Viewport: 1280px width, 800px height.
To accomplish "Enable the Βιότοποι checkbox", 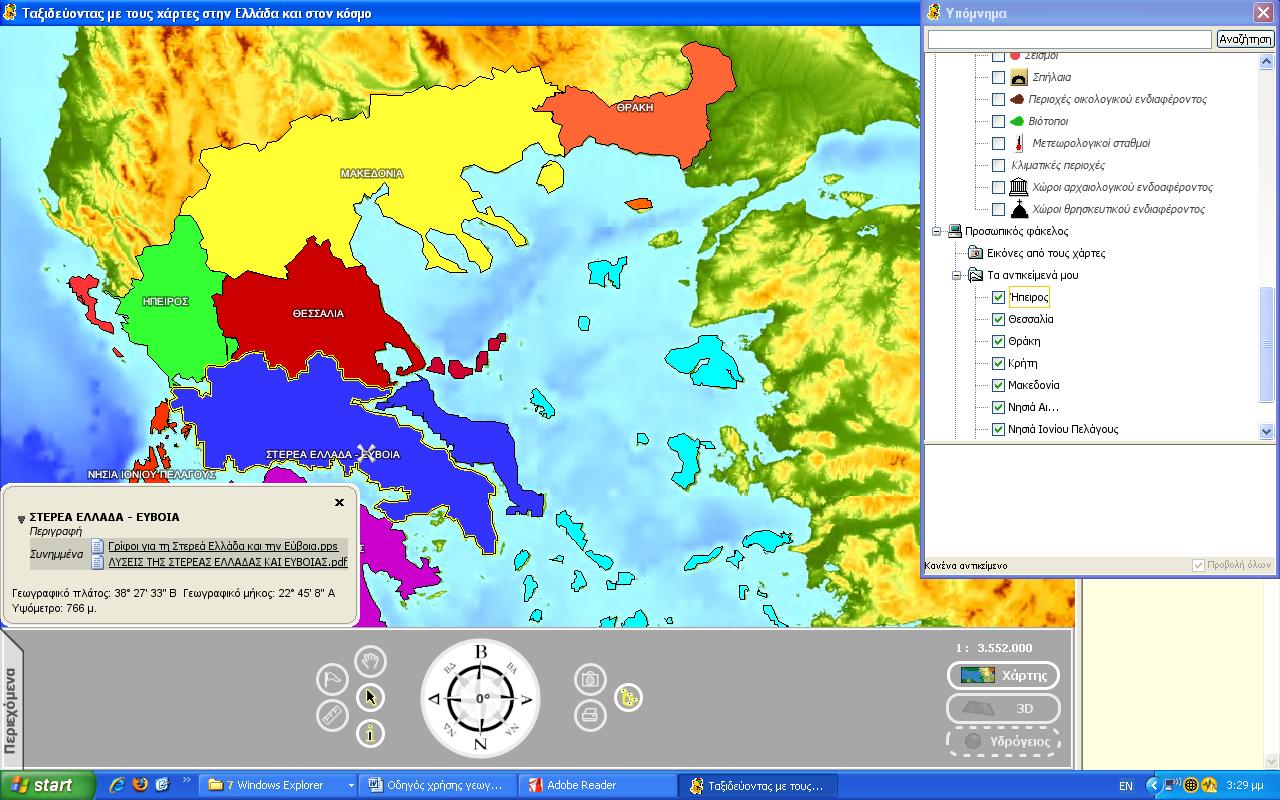I will pos(998,121).
